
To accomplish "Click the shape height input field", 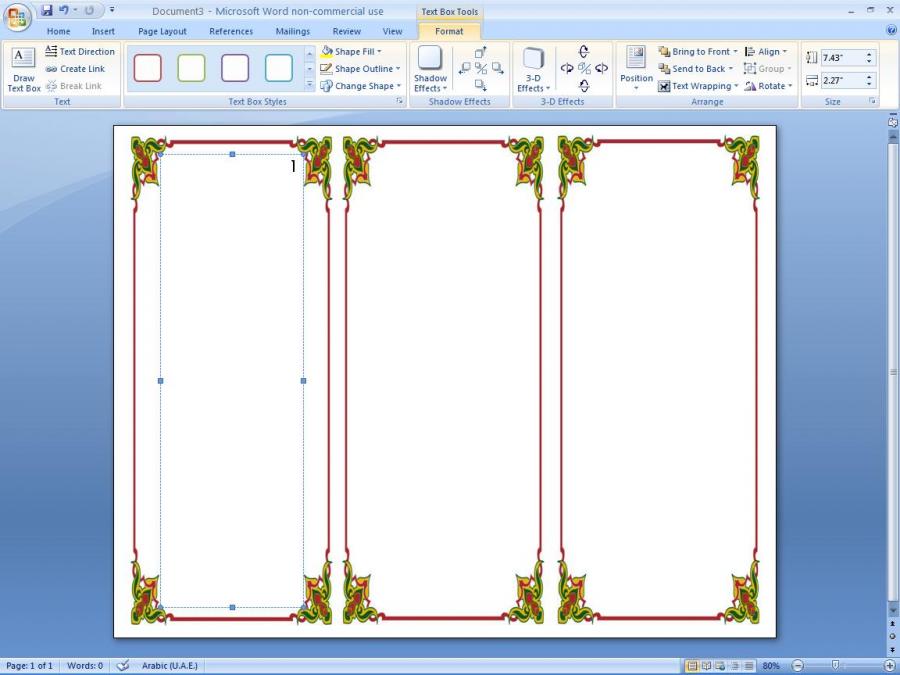I will [842, 58].
